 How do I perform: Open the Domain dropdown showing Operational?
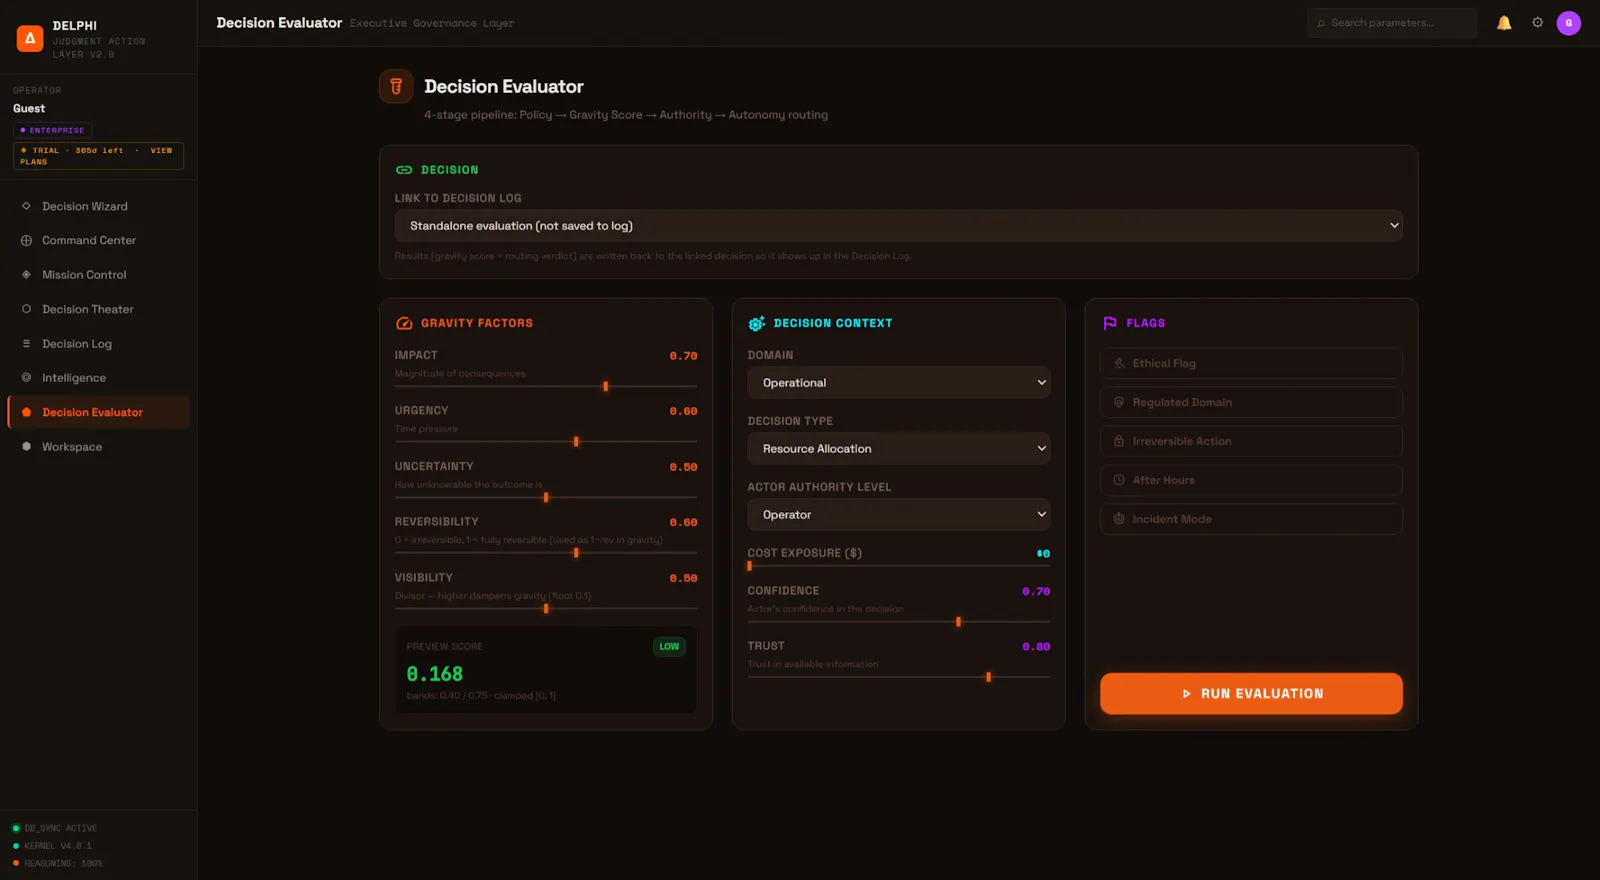898,383
